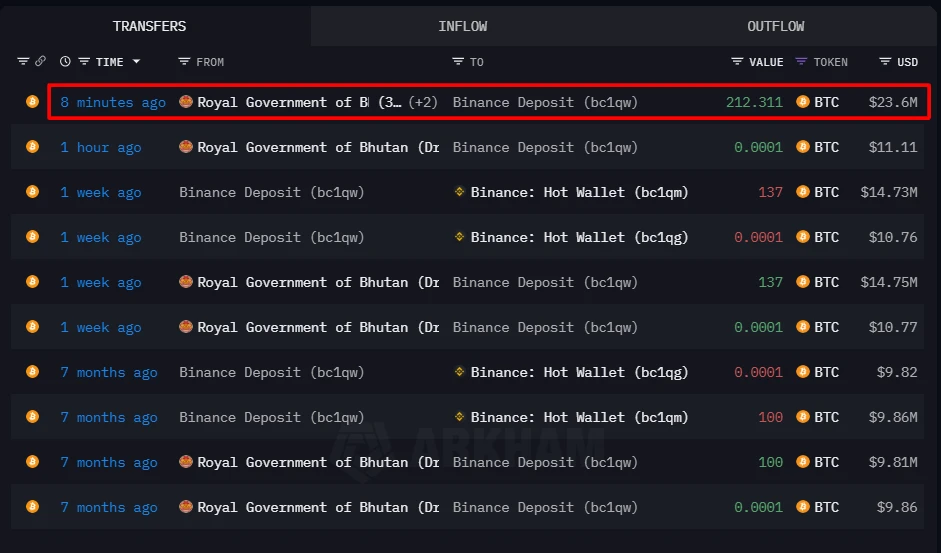Toggle the TIME sort arrow

pos(136,62)
